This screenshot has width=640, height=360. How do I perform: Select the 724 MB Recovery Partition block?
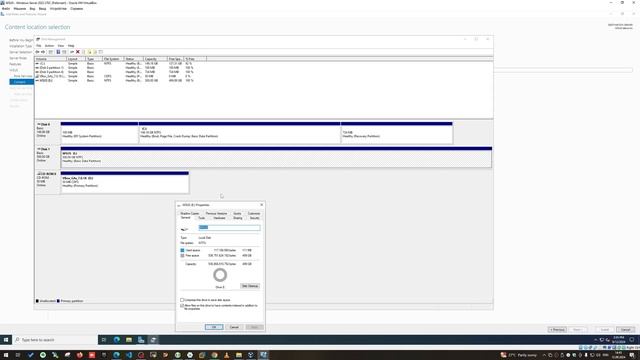click(x=396, y=133)
